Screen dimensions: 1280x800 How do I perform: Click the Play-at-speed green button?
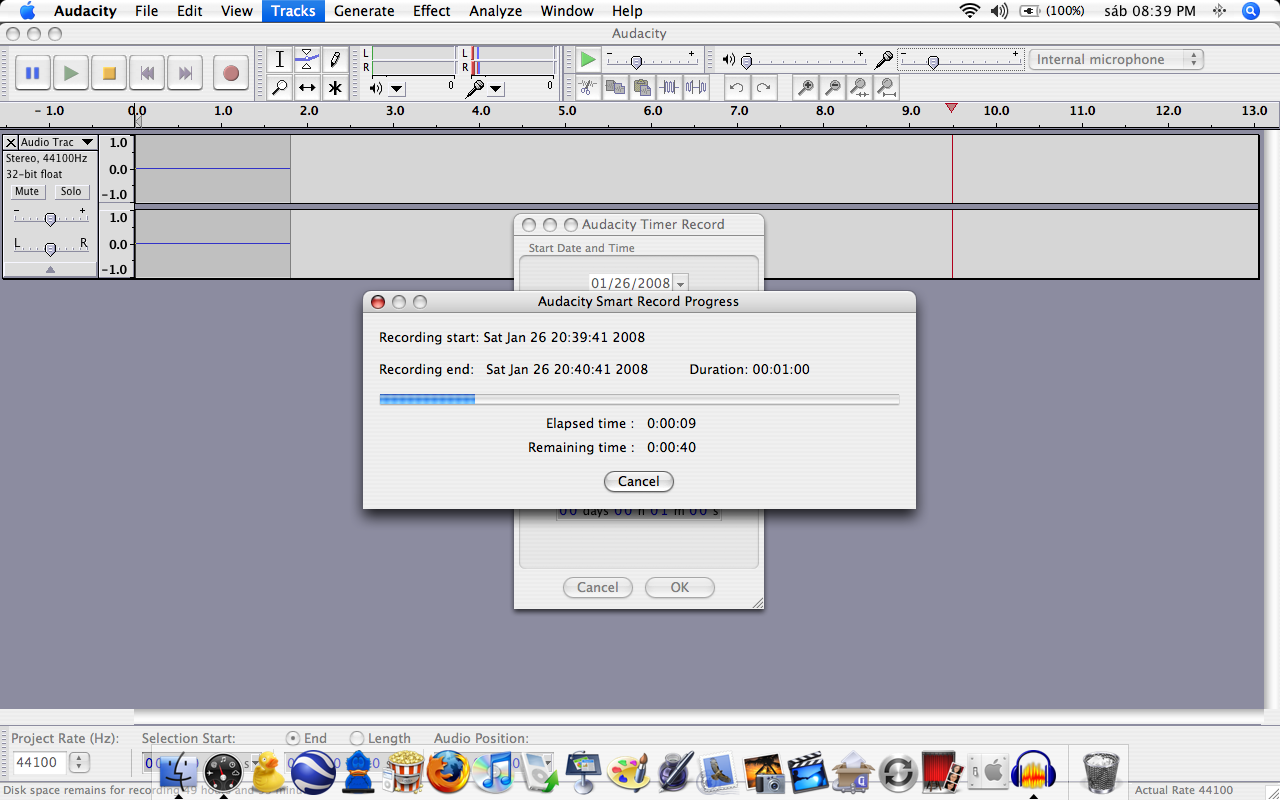point(588,60)
